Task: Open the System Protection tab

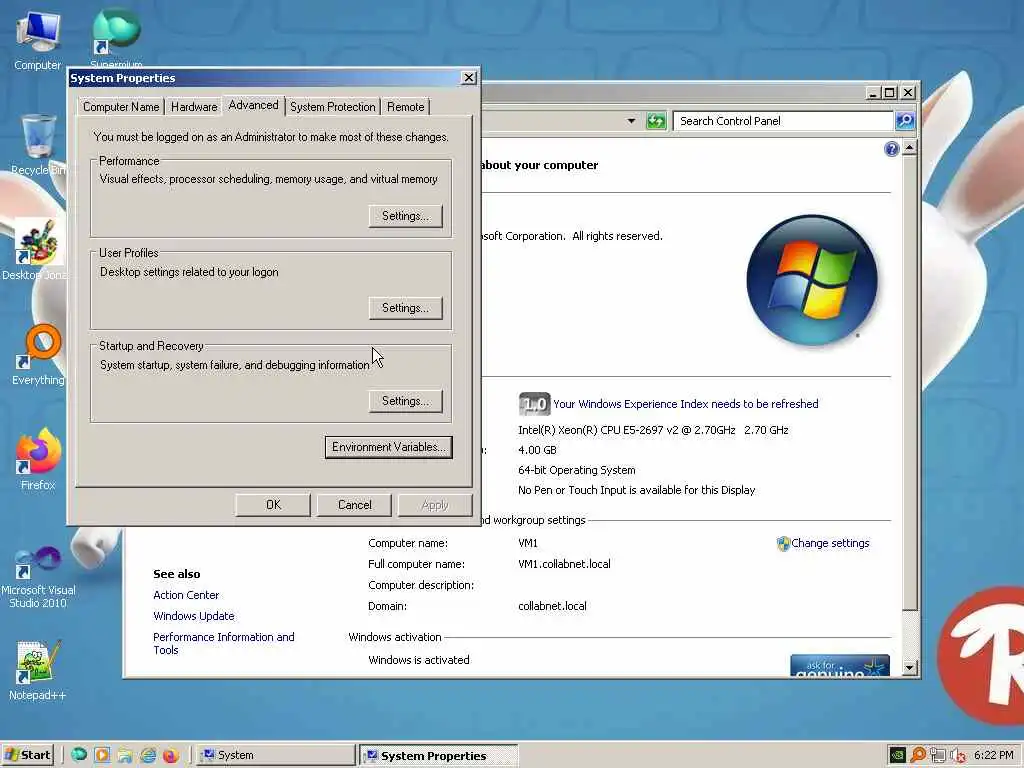Action: coord(332,106)
